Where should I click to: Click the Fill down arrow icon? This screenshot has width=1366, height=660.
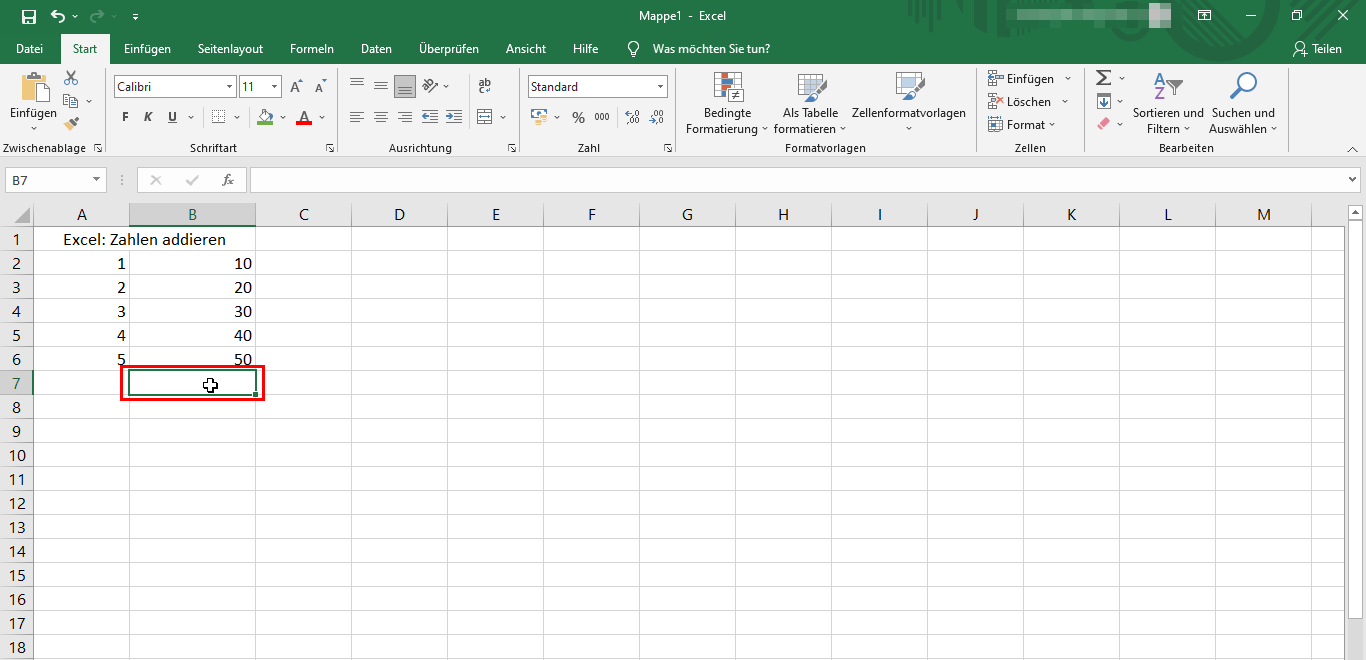[x=1103, y=101]
